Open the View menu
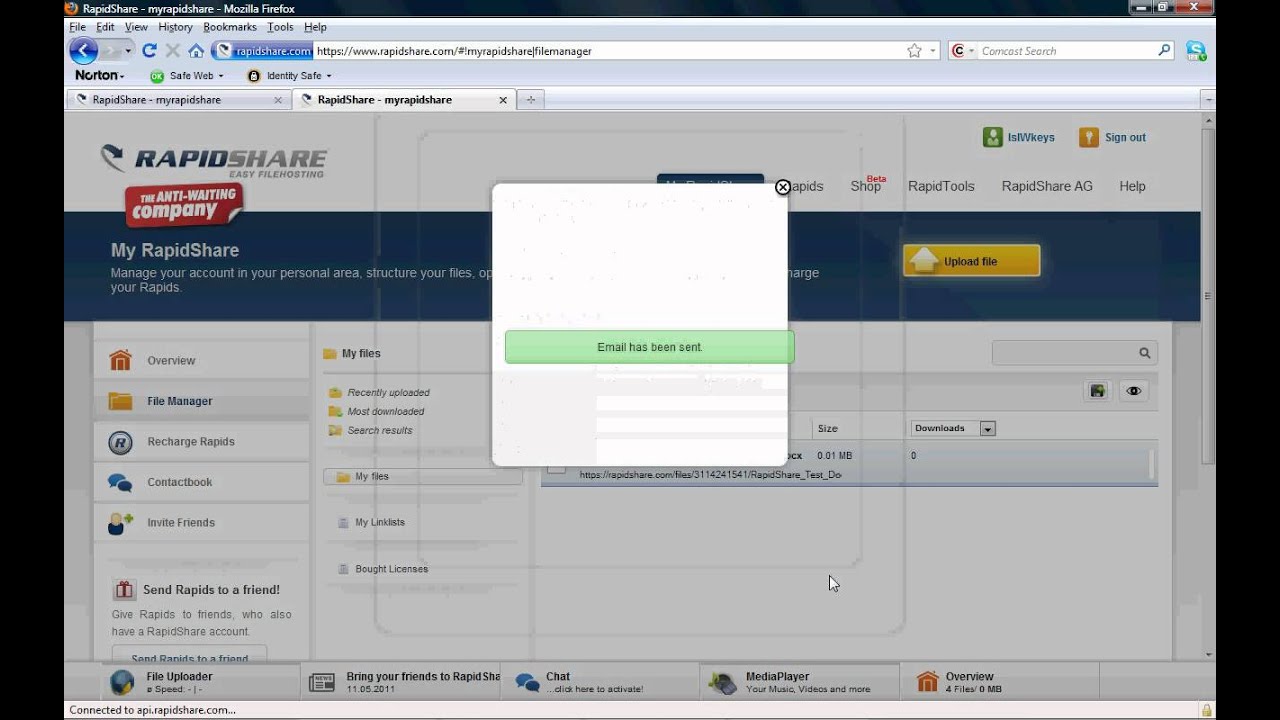Screen dimensions: 1280x720 point(136,27)
